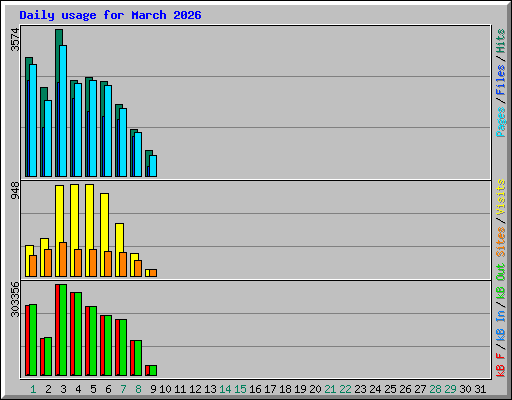Click day 3 on the x-axis
The image size is (512, 400).
click(63, 389)
